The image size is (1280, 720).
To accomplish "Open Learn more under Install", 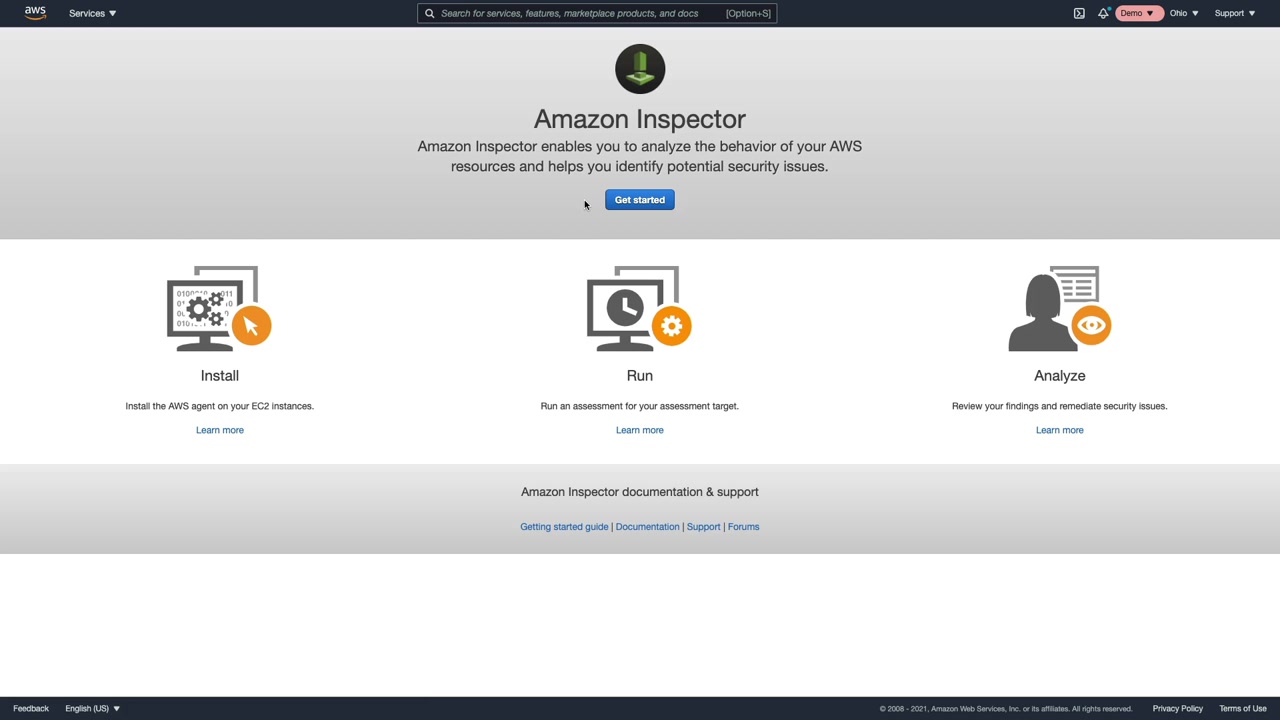I will coord(220,430).
